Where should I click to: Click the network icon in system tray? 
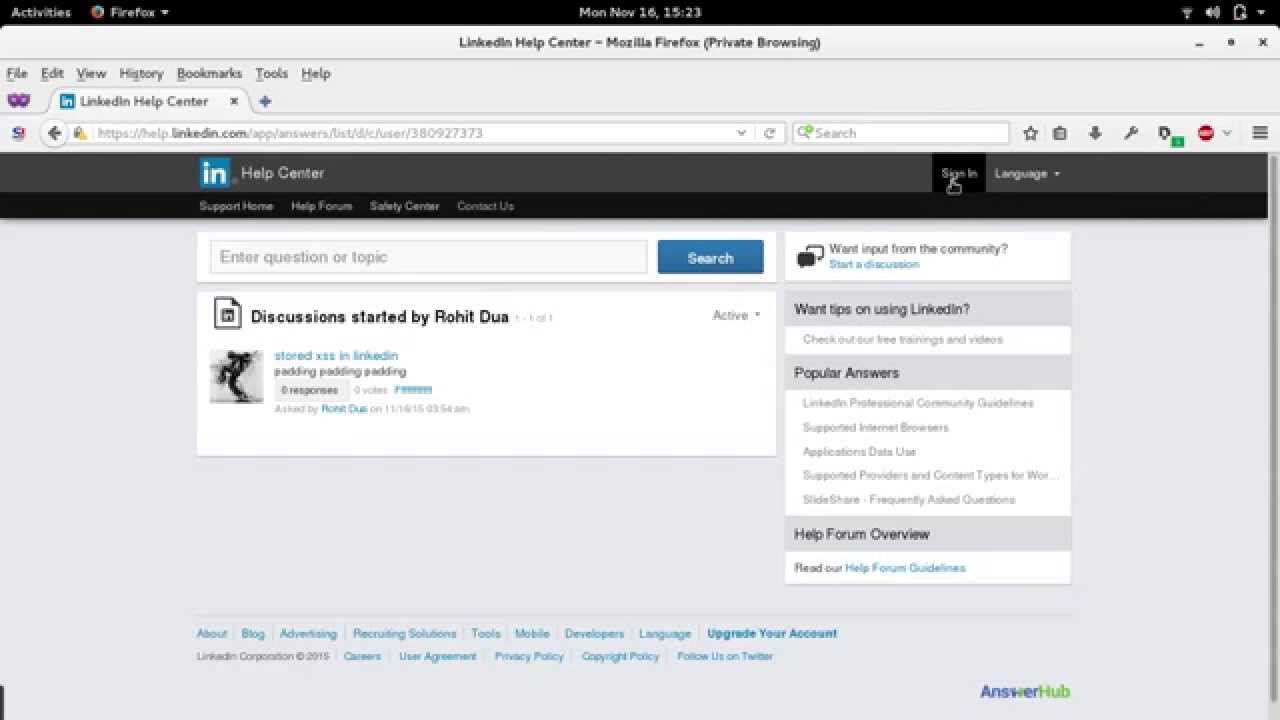click(1187, 12)
